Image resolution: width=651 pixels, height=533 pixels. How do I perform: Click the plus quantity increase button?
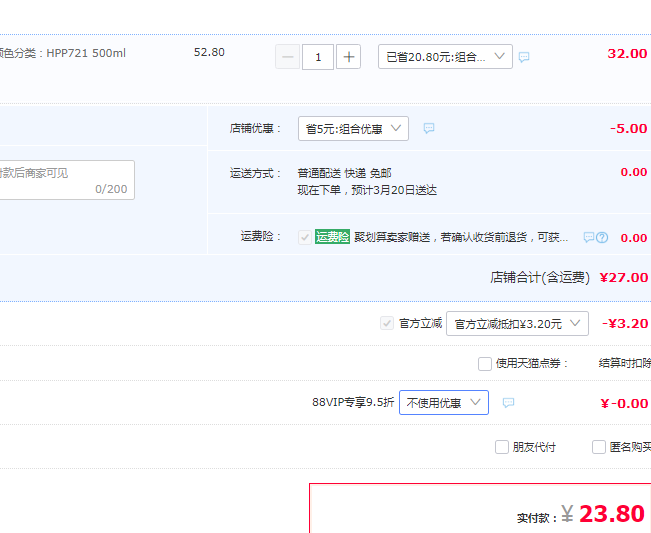coord(348,57)
